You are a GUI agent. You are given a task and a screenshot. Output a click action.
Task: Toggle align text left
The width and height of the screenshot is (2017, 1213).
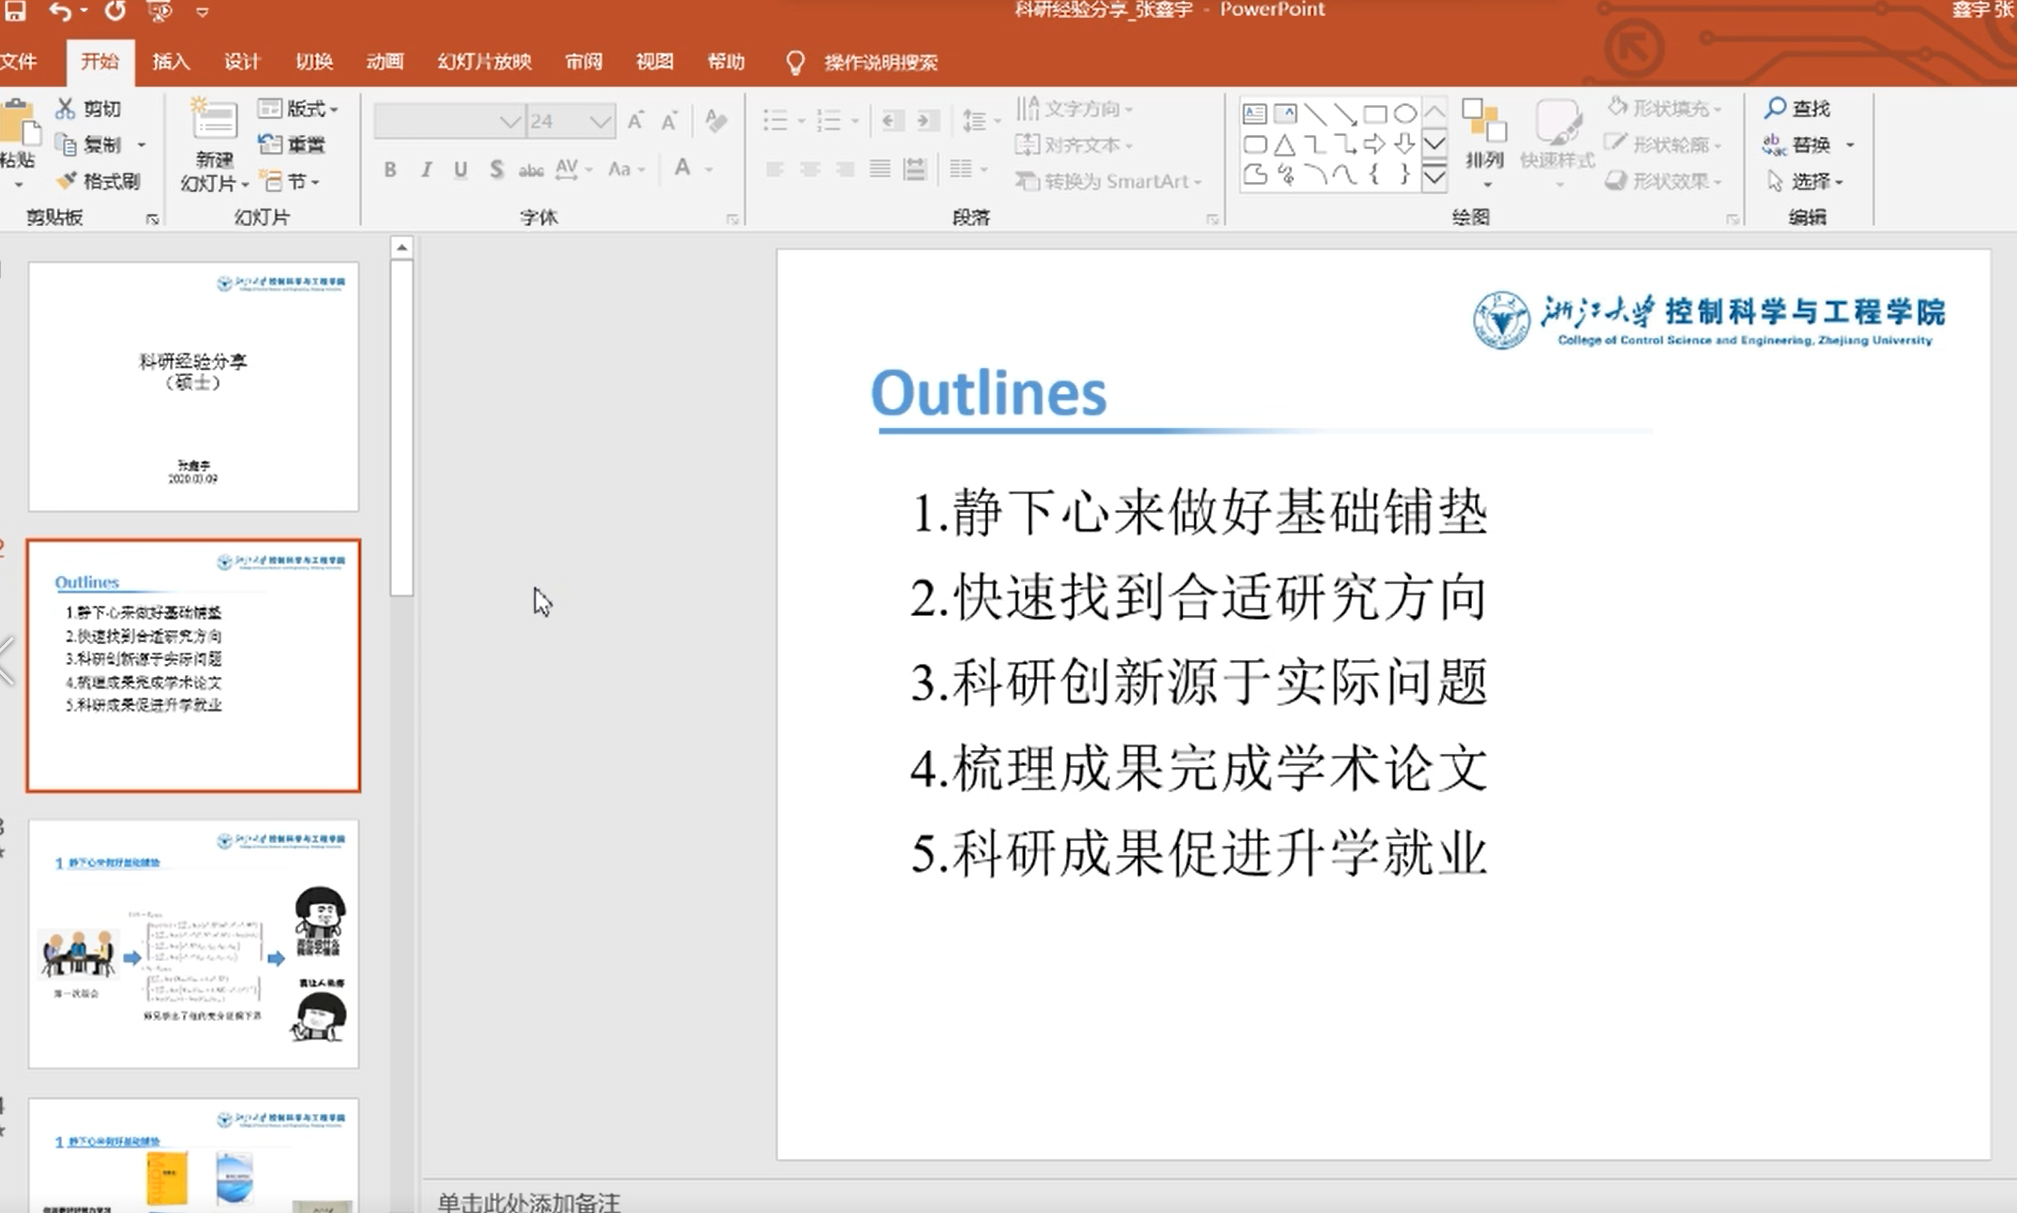click(774, 169)
